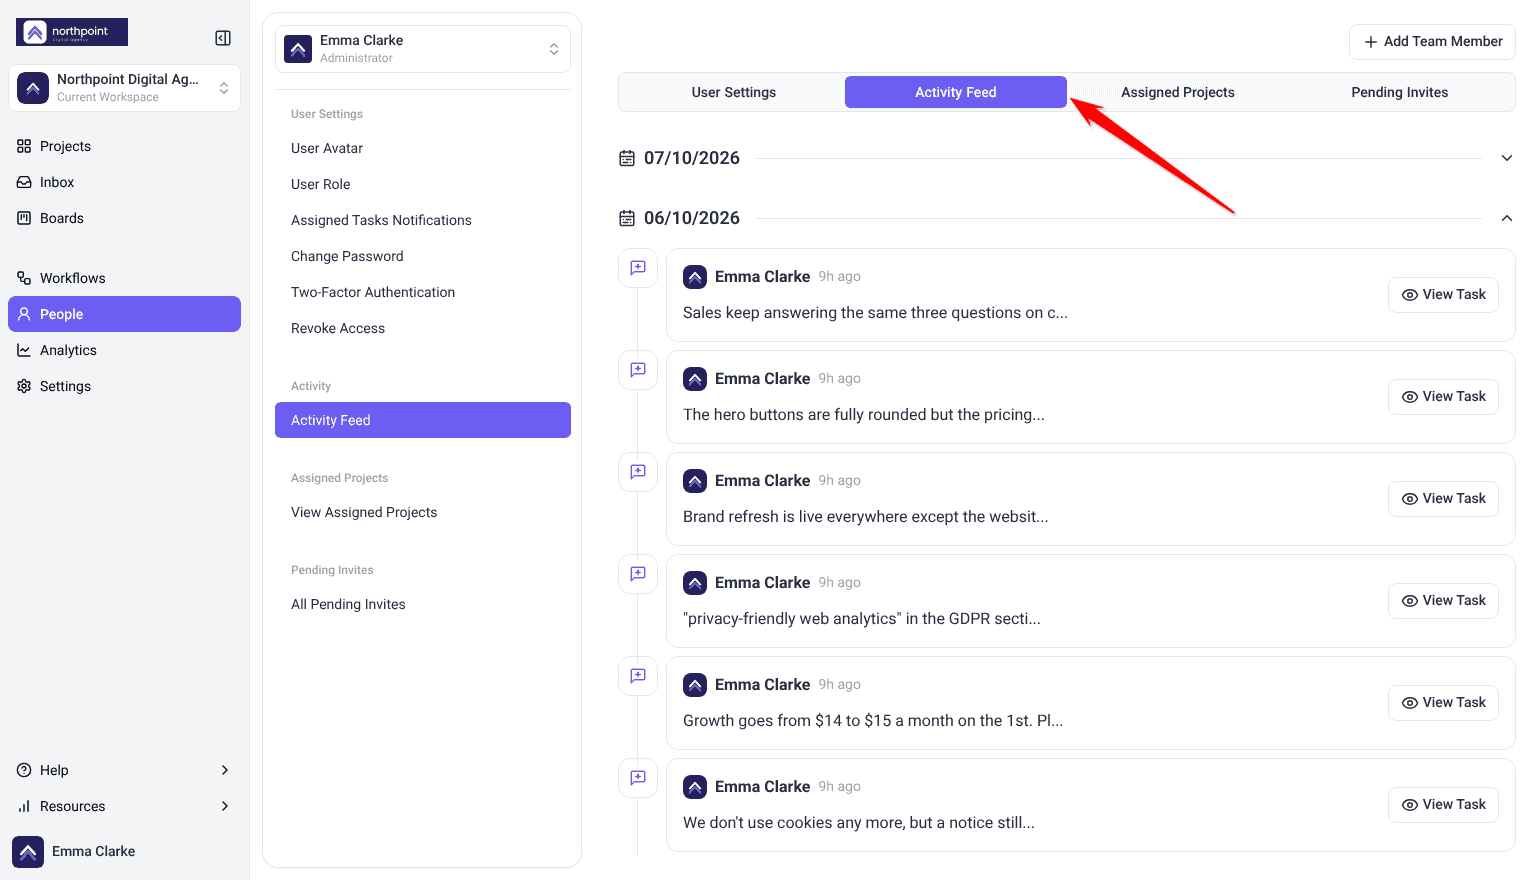Viewport: 1540px width, 880px height.
Task: Open View Assigned Projects
Action: coord(423,512)
